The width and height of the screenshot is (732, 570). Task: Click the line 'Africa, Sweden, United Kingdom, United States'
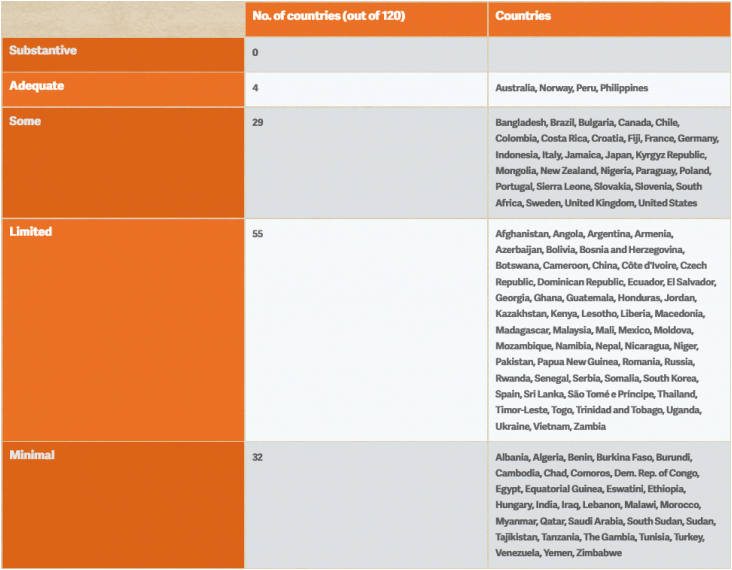click(x=596, y=203)
